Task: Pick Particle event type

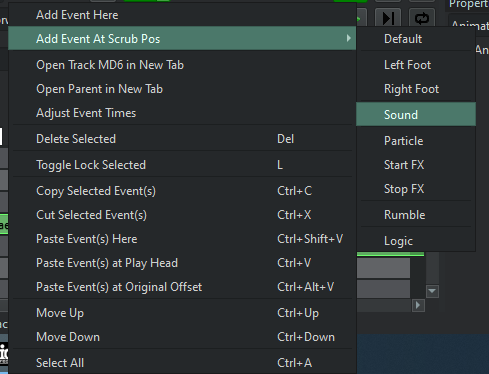Action: point(416,141)
